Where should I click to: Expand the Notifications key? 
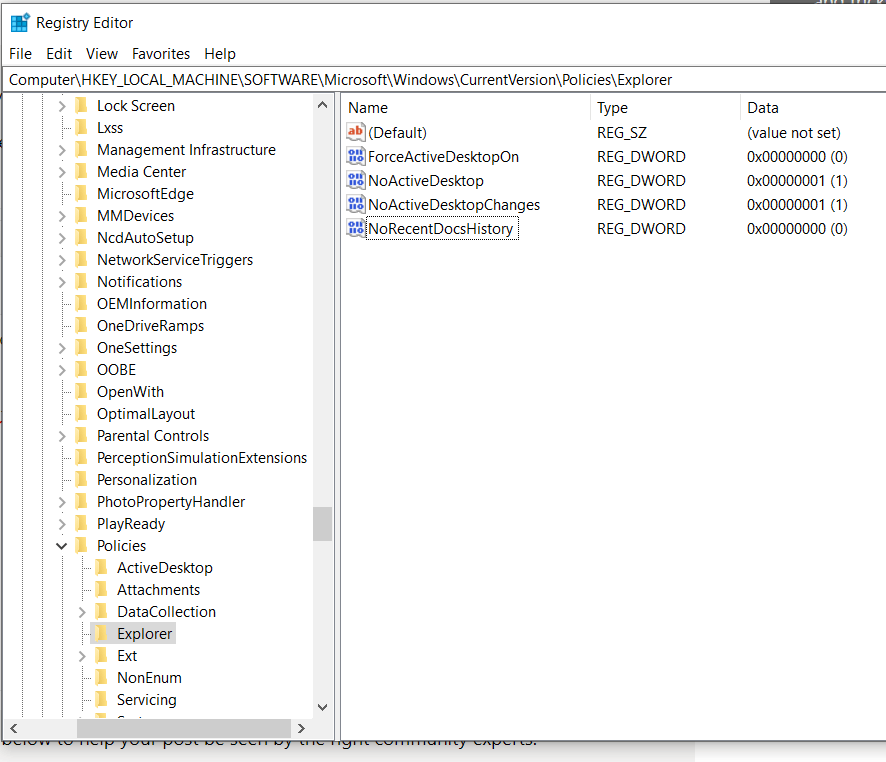point(62,282)
